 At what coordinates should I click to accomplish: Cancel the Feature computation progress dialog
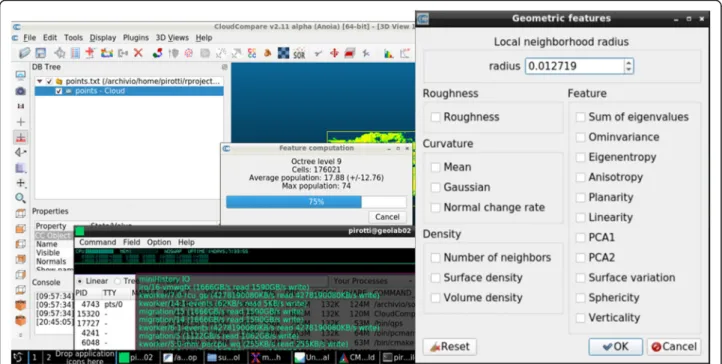click(x=387, y=217)
